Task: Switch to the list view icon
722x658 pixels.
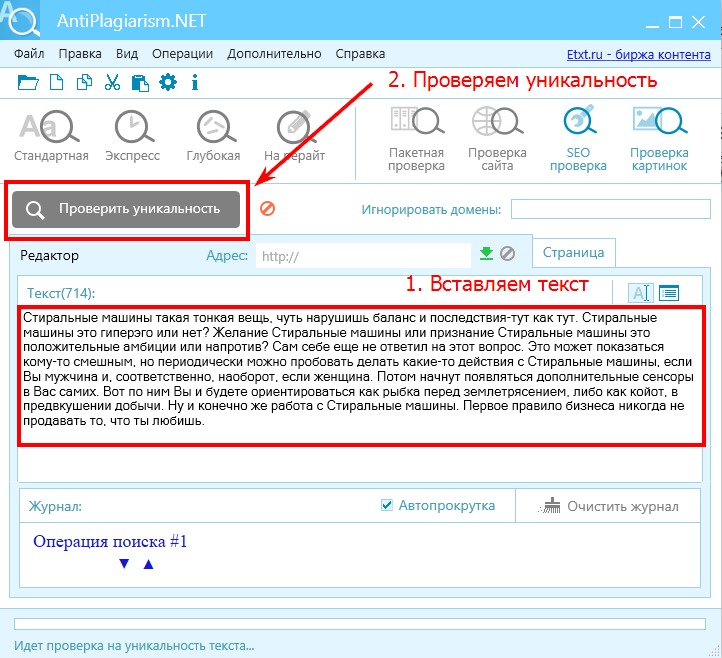Action: [x=669, y=292]
